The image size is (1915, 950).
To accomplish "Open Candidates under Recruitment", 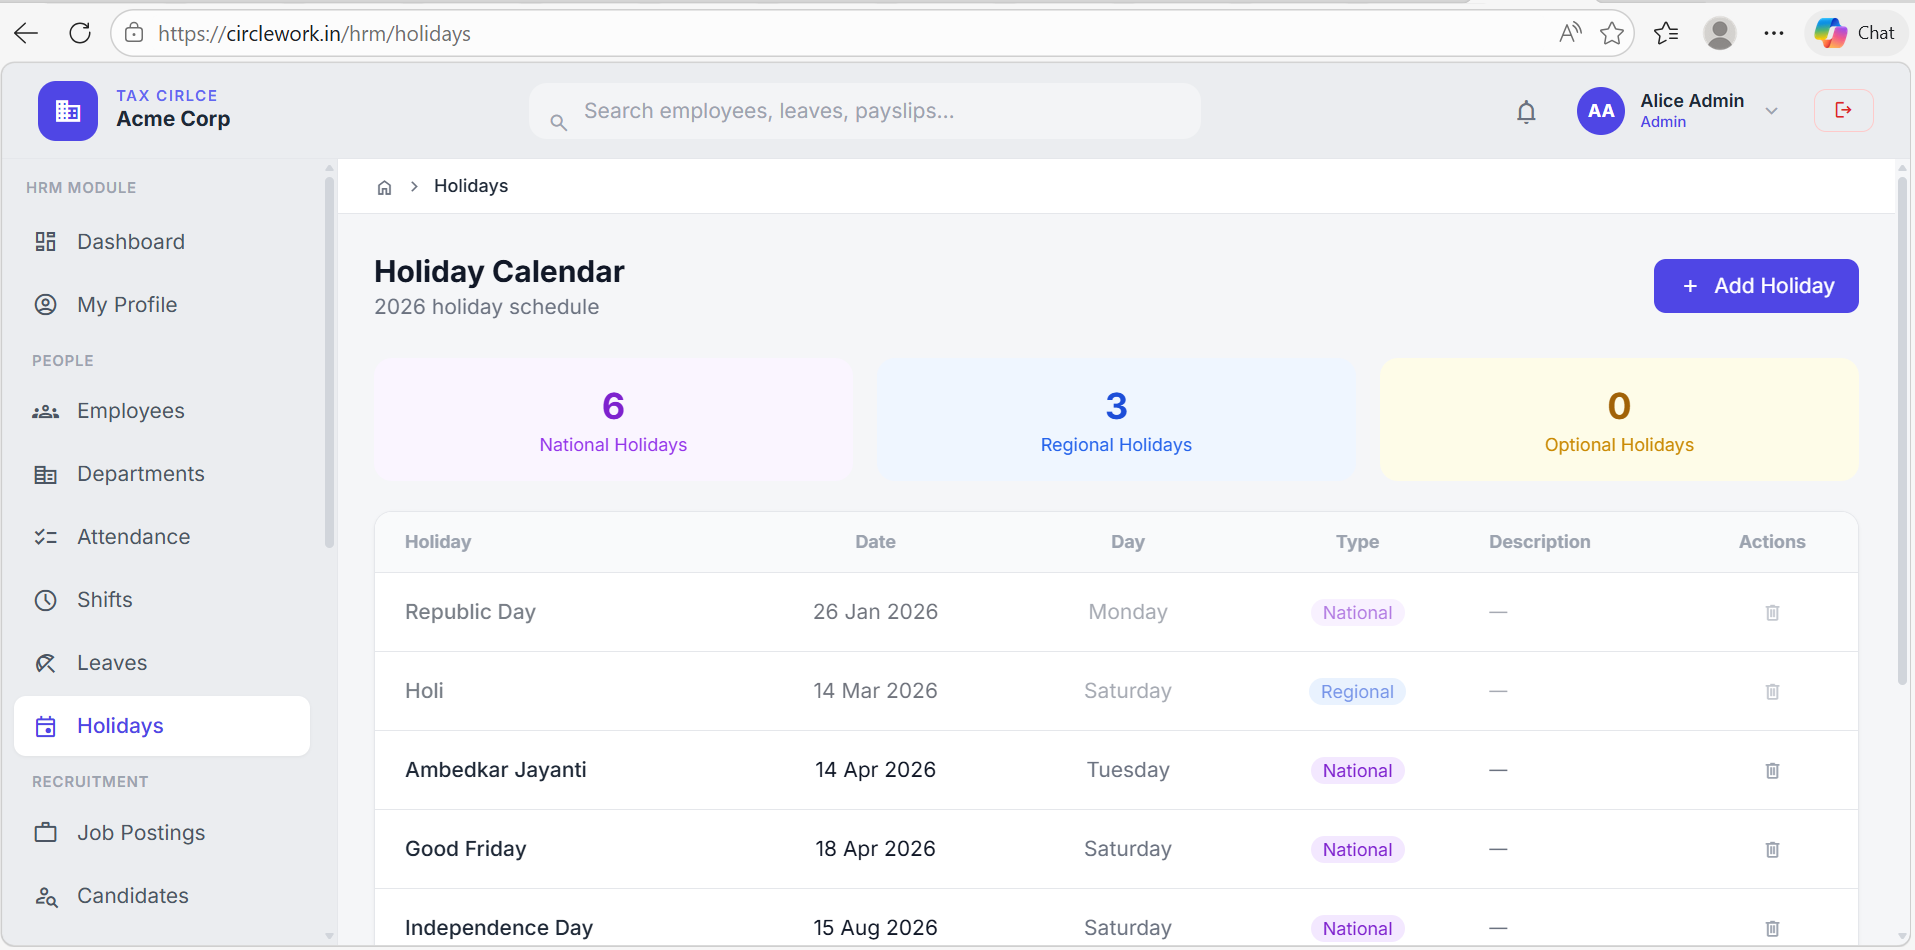I will pos(133,895).
